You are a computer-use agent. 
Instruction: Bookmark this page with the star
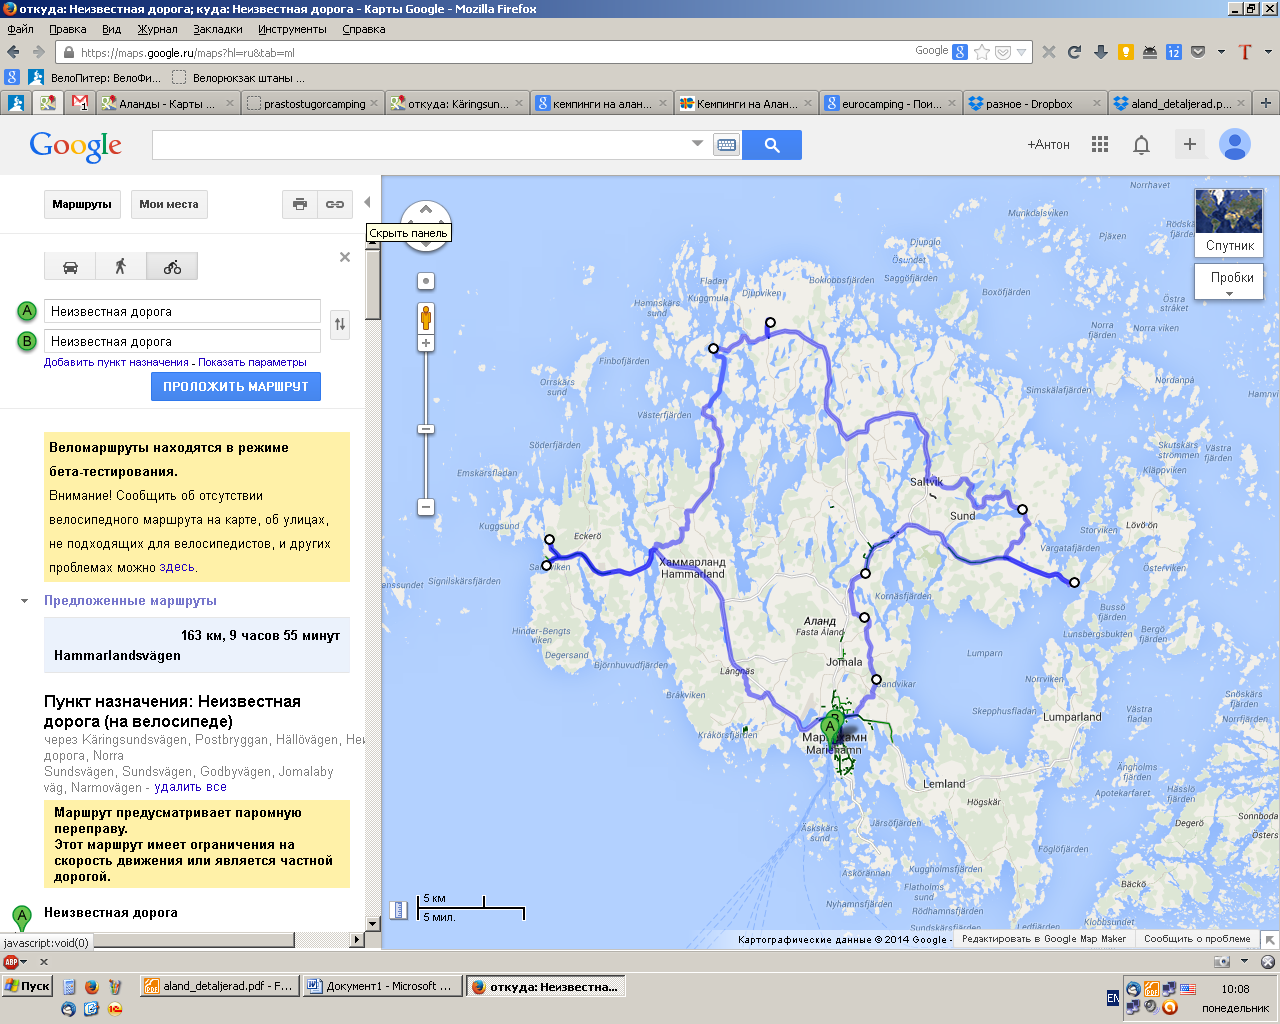tap(982, 52)
